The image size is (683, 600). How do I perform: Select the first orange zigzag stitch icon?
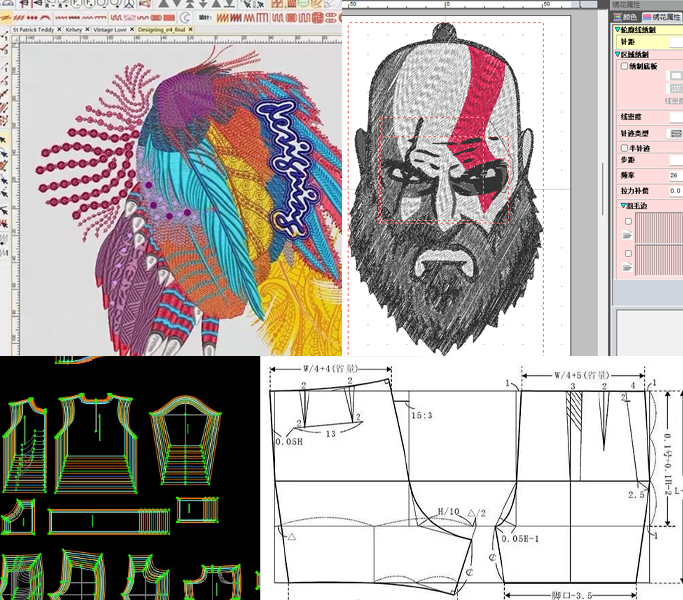coord(222,18)
